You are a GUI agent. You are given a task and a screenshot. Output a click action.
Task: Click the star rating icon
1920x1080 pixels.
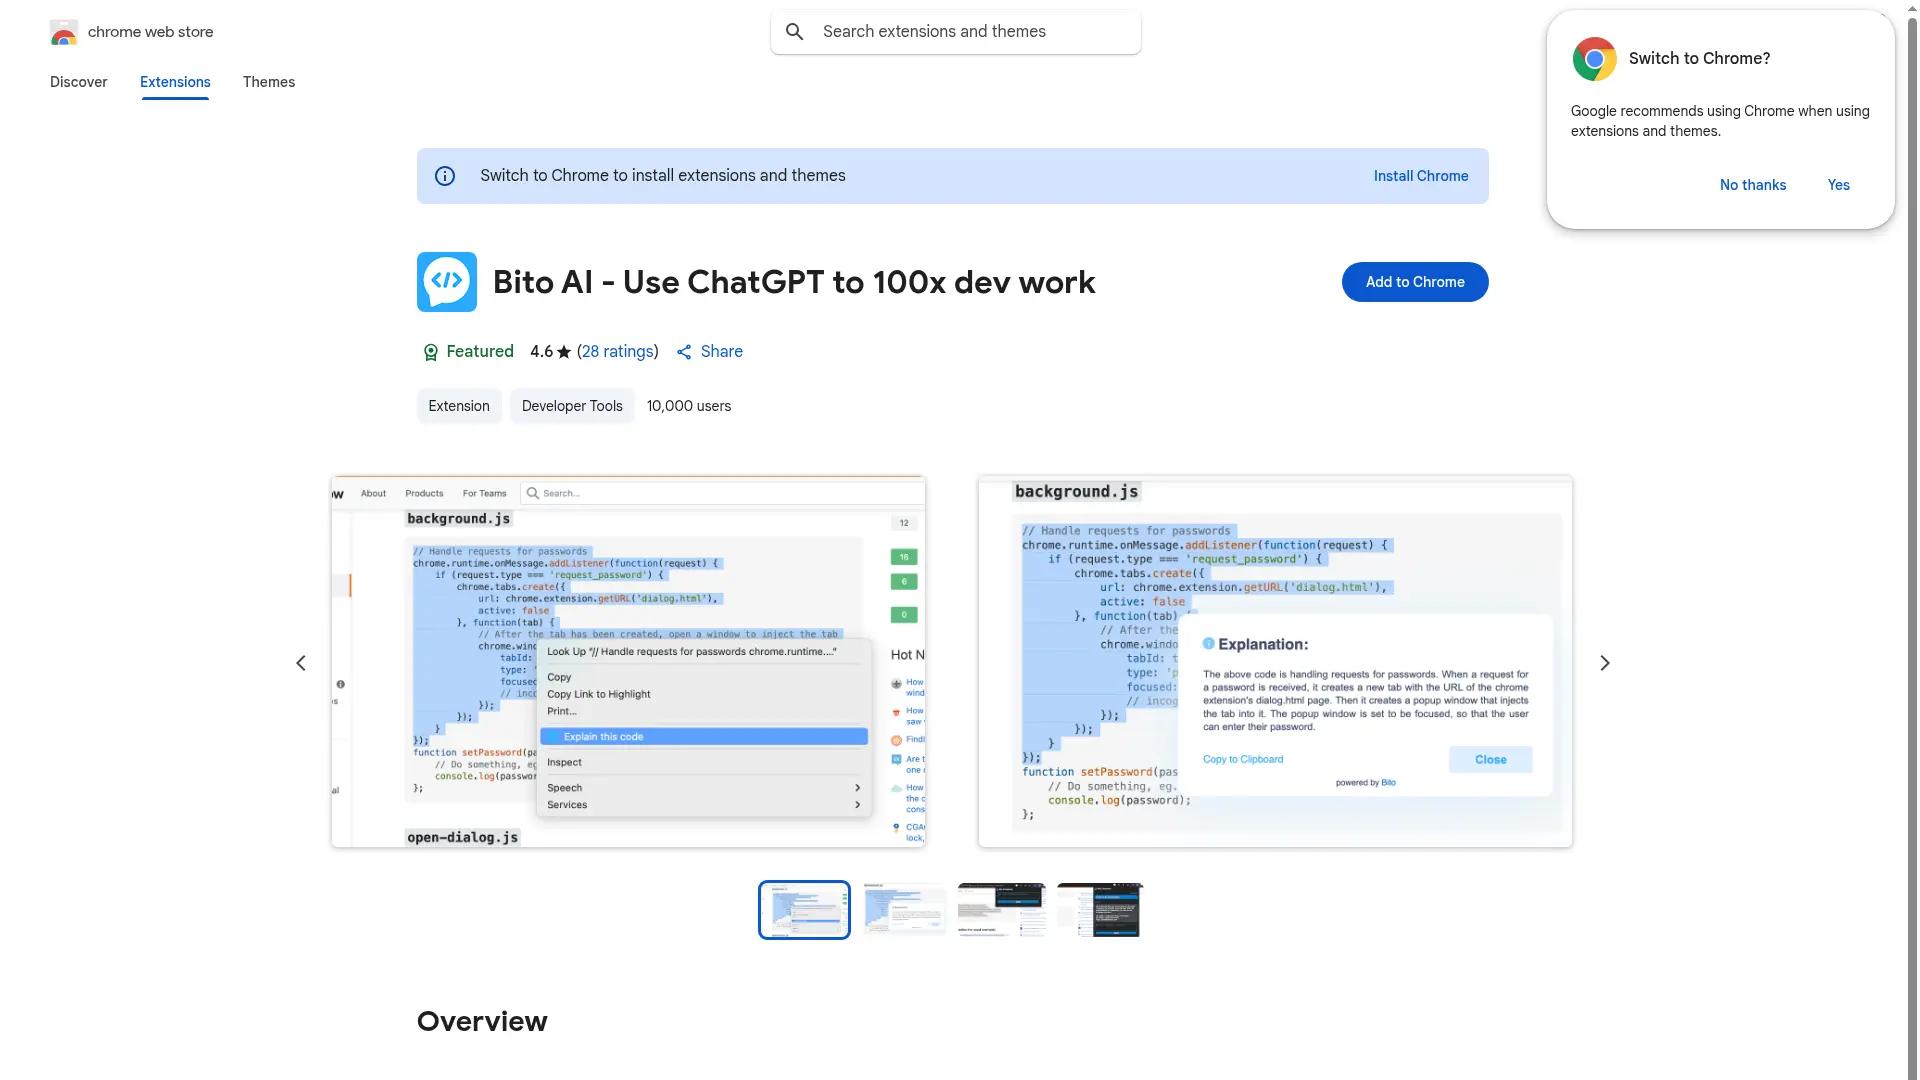point(563,352)
